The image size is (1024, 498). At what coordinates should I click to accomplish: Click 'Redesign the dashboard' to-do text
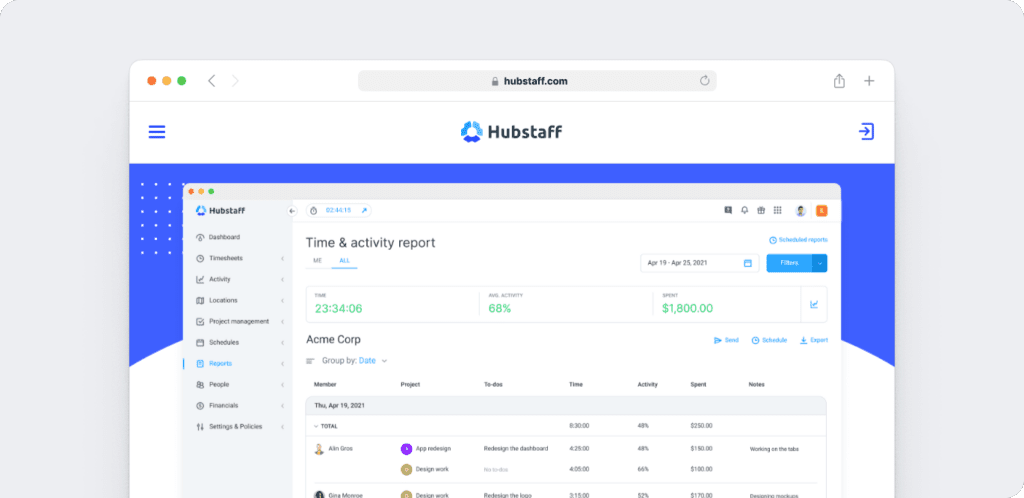click(516, 449)
